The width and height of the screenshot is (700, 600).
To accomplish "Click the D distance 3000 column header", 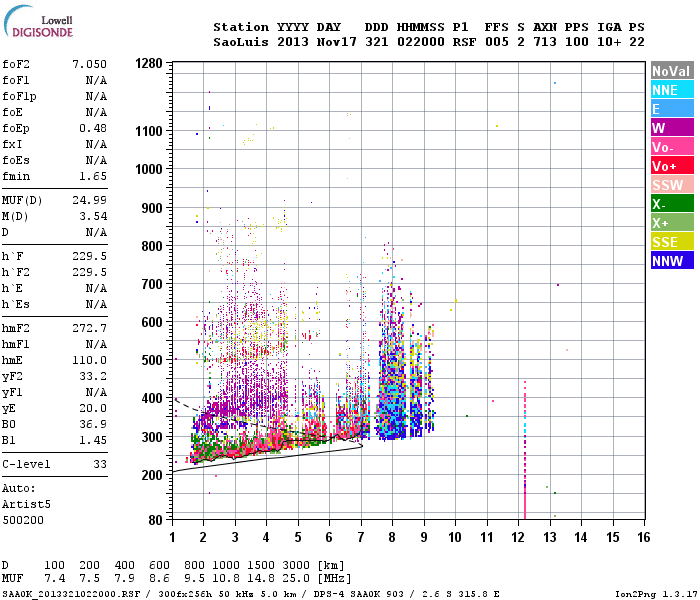I will [296, 565].
